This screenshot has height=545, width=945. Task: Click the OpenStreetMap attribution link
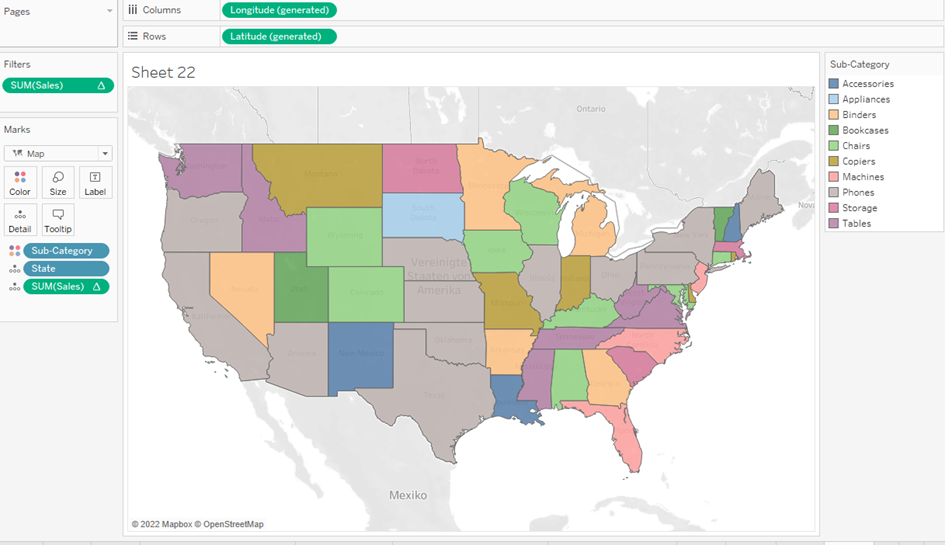pyautogui.click(x=233, y=524)
